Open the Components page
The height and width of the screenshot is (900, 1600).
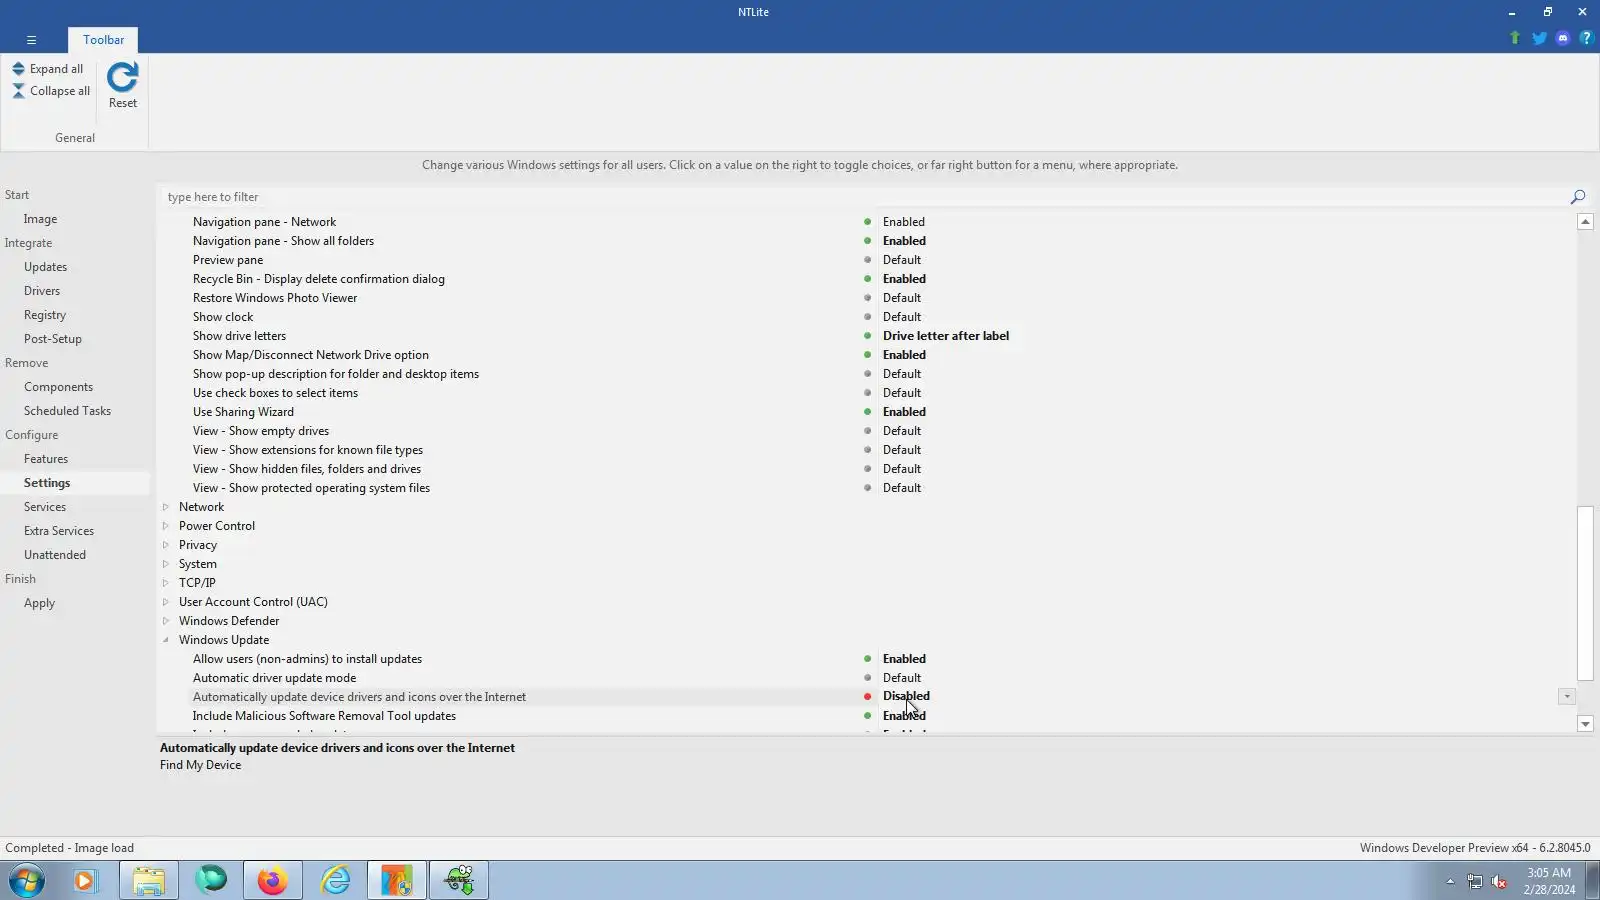(58, 387)
